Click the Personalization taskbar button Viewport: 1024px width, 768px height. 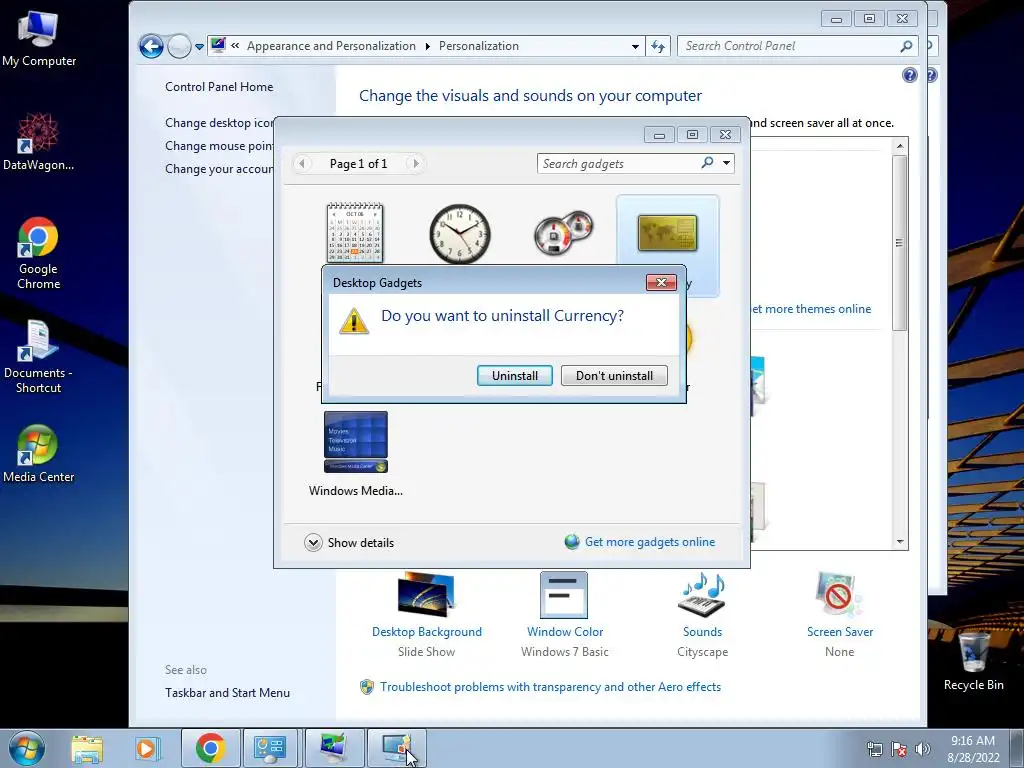click(334, 748)
